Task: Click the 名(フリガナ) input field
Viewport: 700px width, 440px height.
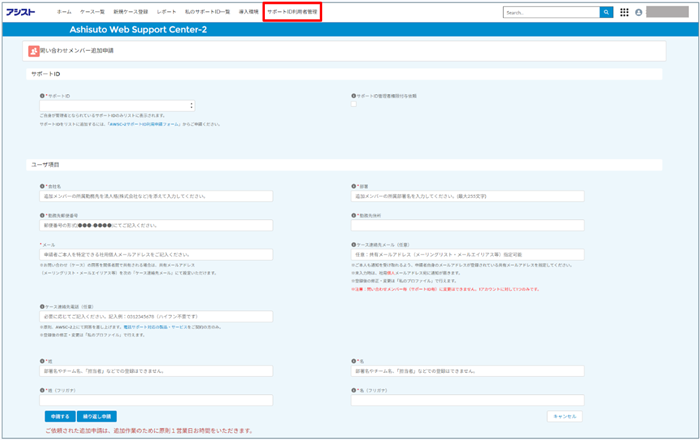Action: pyautogui.click(x=467, y=400)
